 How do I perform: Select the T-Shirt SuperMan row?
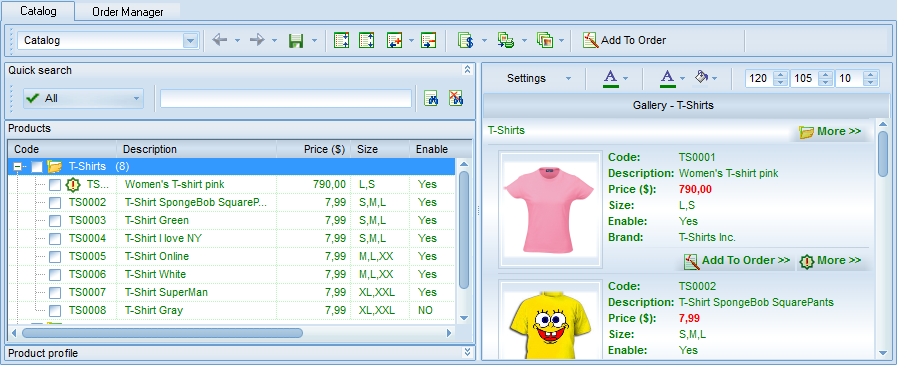coord(231,292)
